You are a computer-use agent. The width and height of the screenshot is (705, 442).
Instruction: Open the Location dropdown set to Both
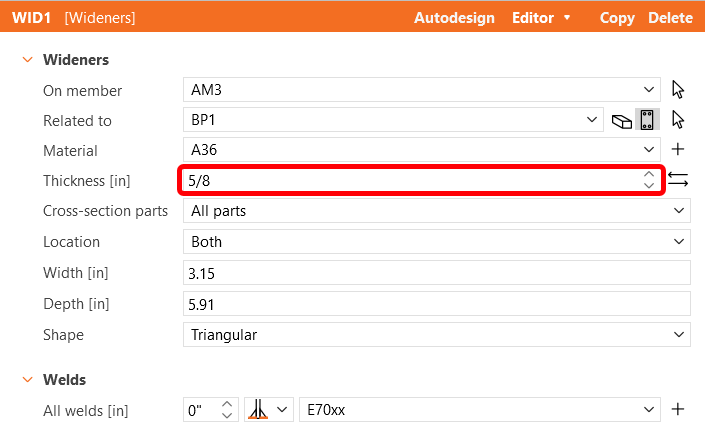pyautogui.click(x=680, y=242)
